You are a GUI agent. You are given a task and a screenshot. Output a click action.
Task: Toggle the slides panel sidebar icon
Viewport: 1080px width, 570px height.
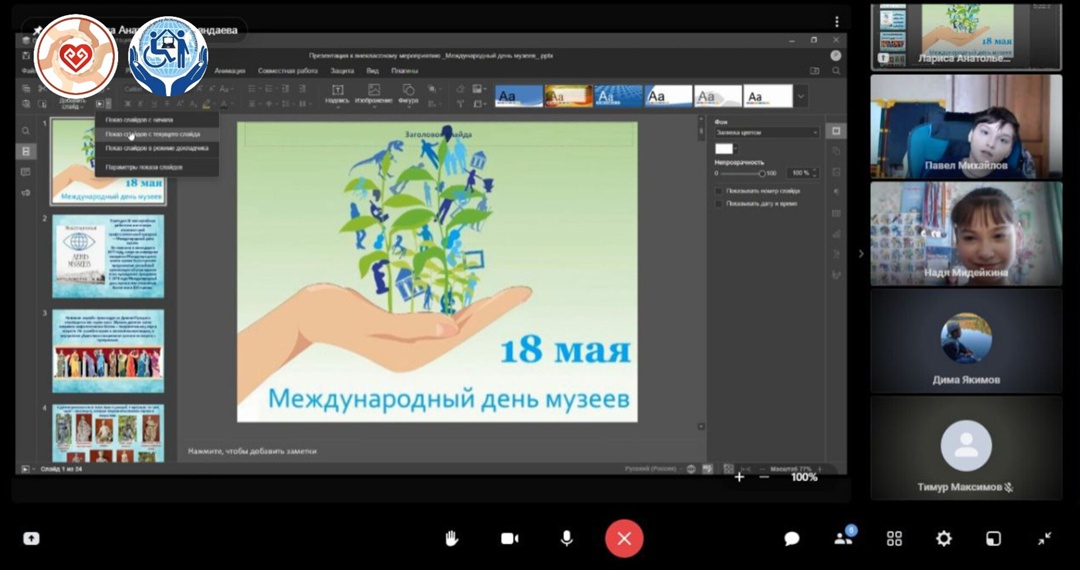point(25,151)
